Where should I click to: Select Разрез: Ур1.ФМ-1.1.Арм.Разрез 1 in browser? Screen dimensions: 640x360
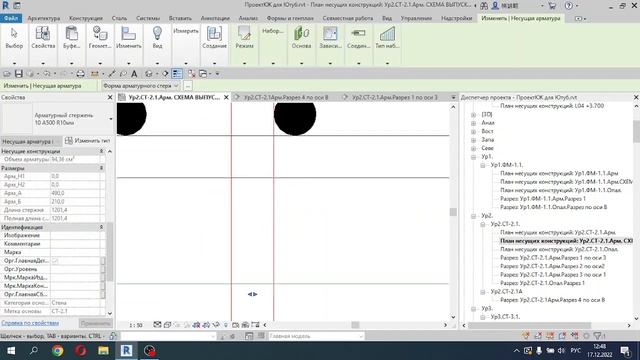(x=542, y=199)
